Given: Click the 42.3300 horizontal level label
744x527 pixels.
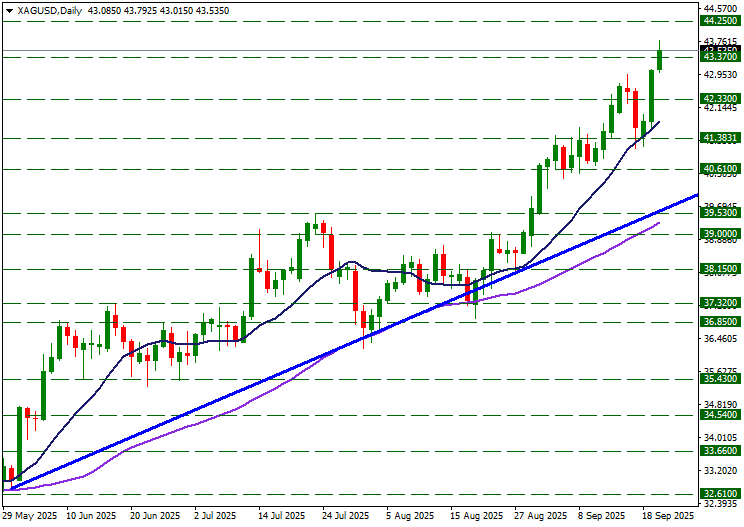Looking at the screenshot, I should (x=720, y=98).
